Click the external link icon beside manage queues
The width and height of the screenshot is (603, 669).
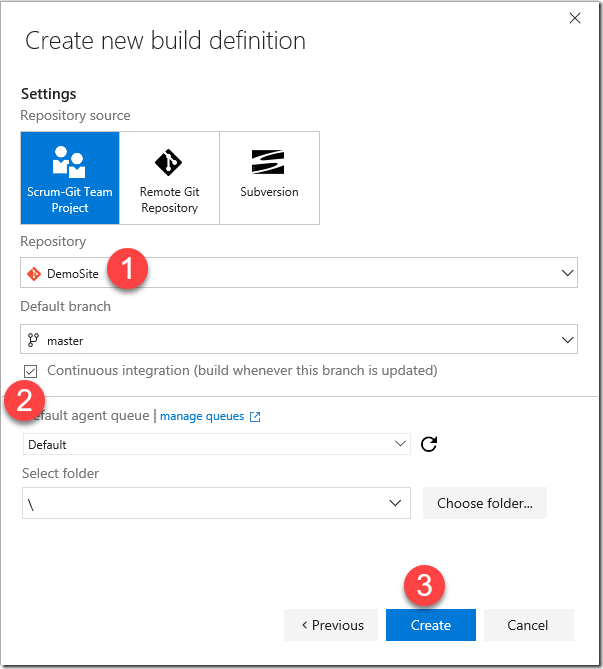point(255,417)
